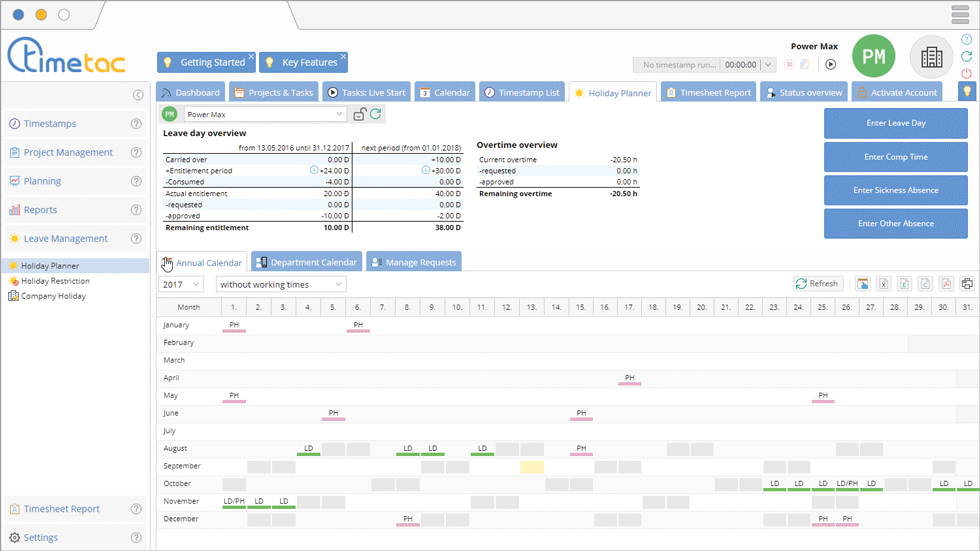
Task: Click the info icon beside +24.00 D
Action: tap(314, 170)
